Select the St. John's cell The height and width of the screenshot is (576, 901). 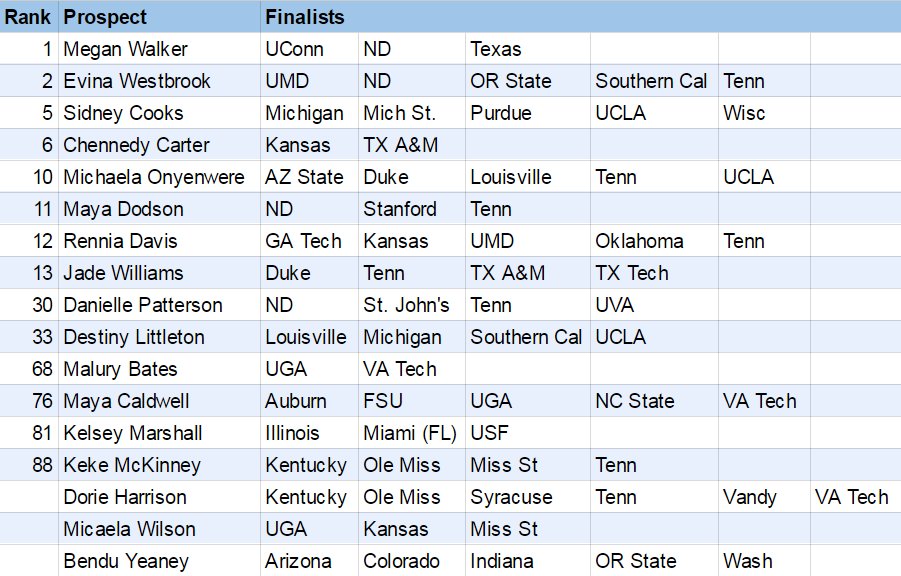point(411,305)
